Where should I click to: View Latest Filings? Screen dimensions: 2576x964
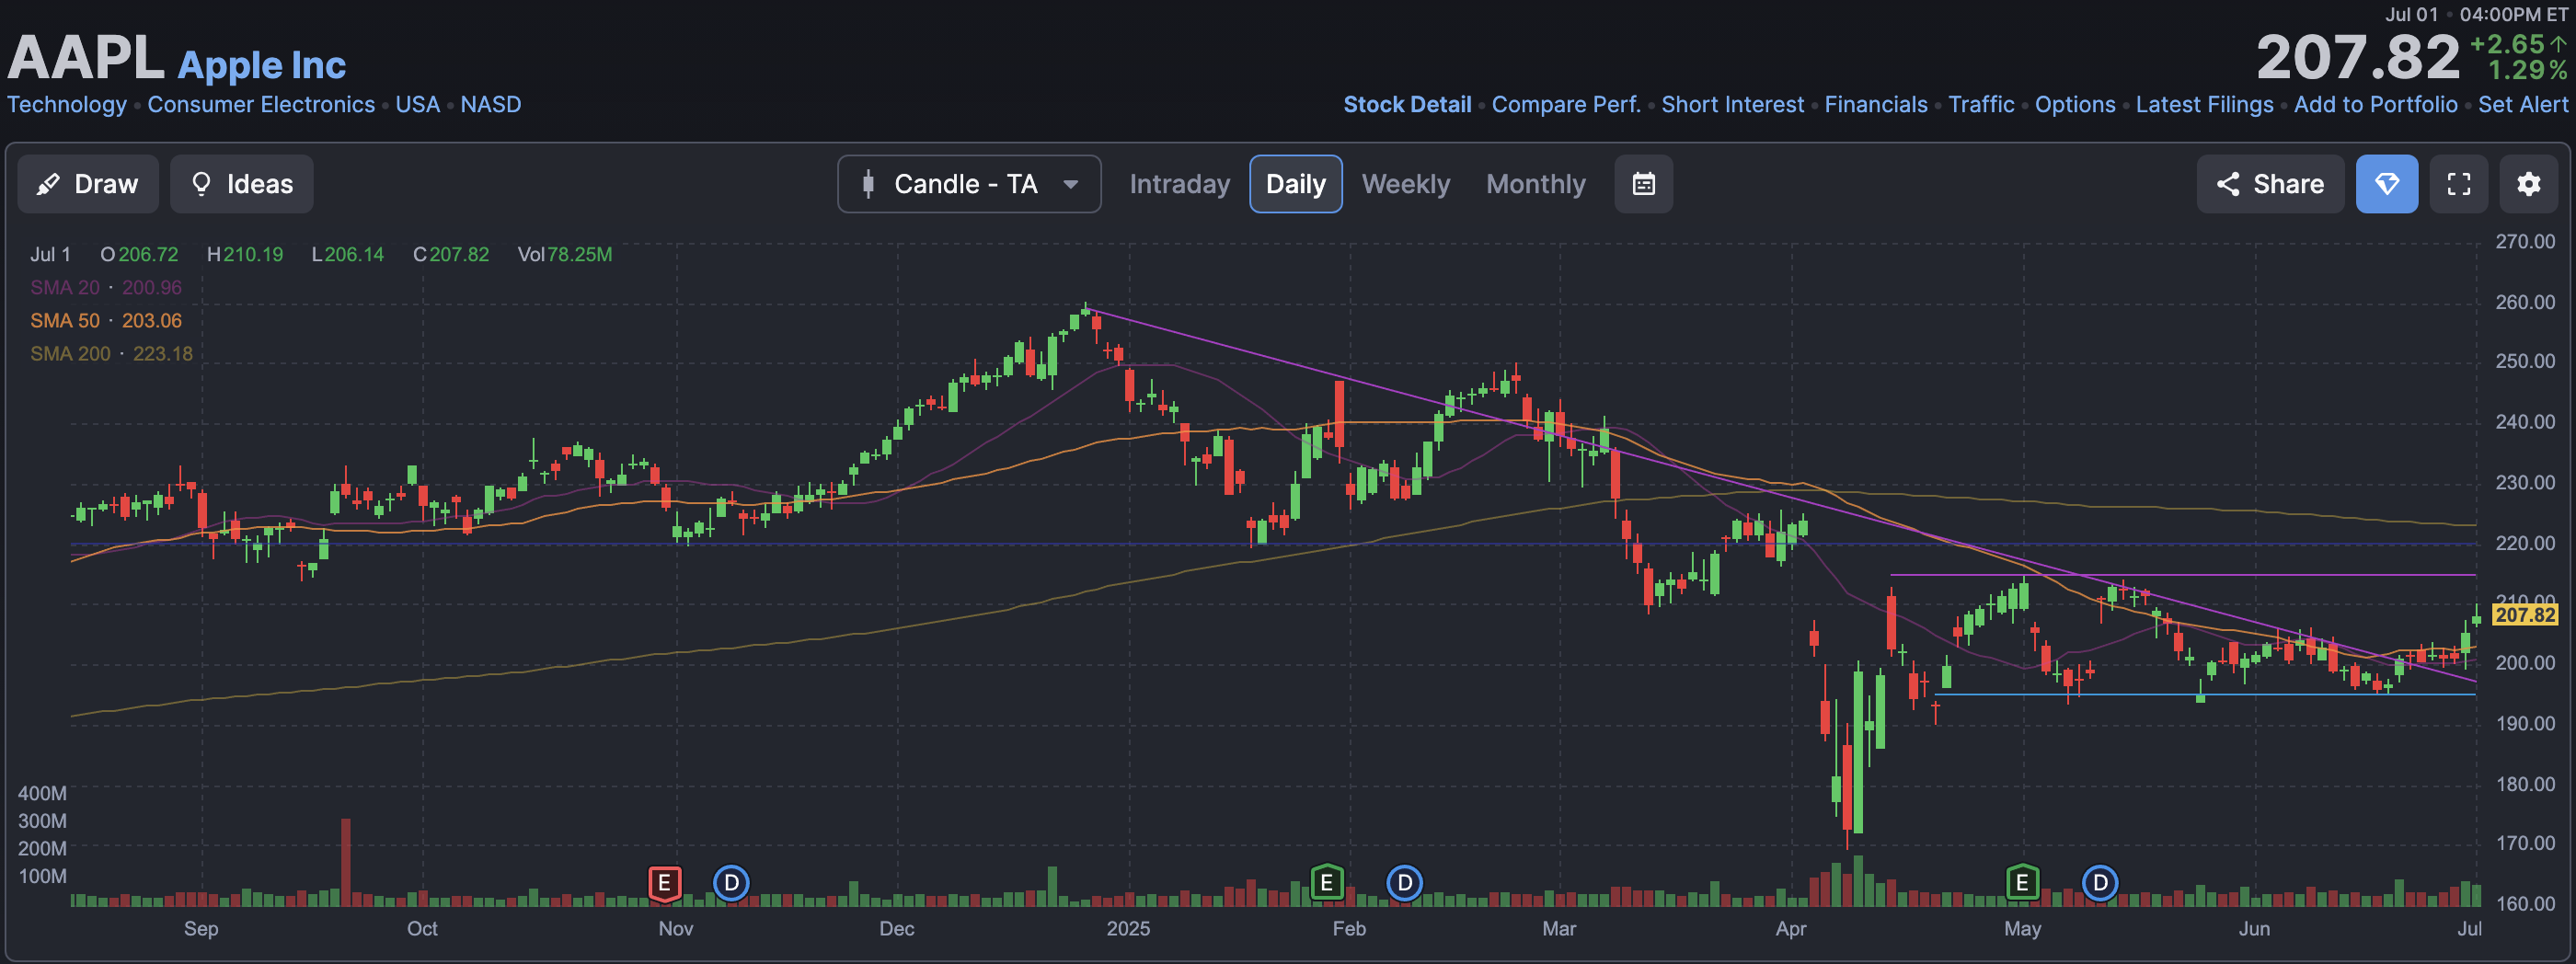click(2204, 104)
